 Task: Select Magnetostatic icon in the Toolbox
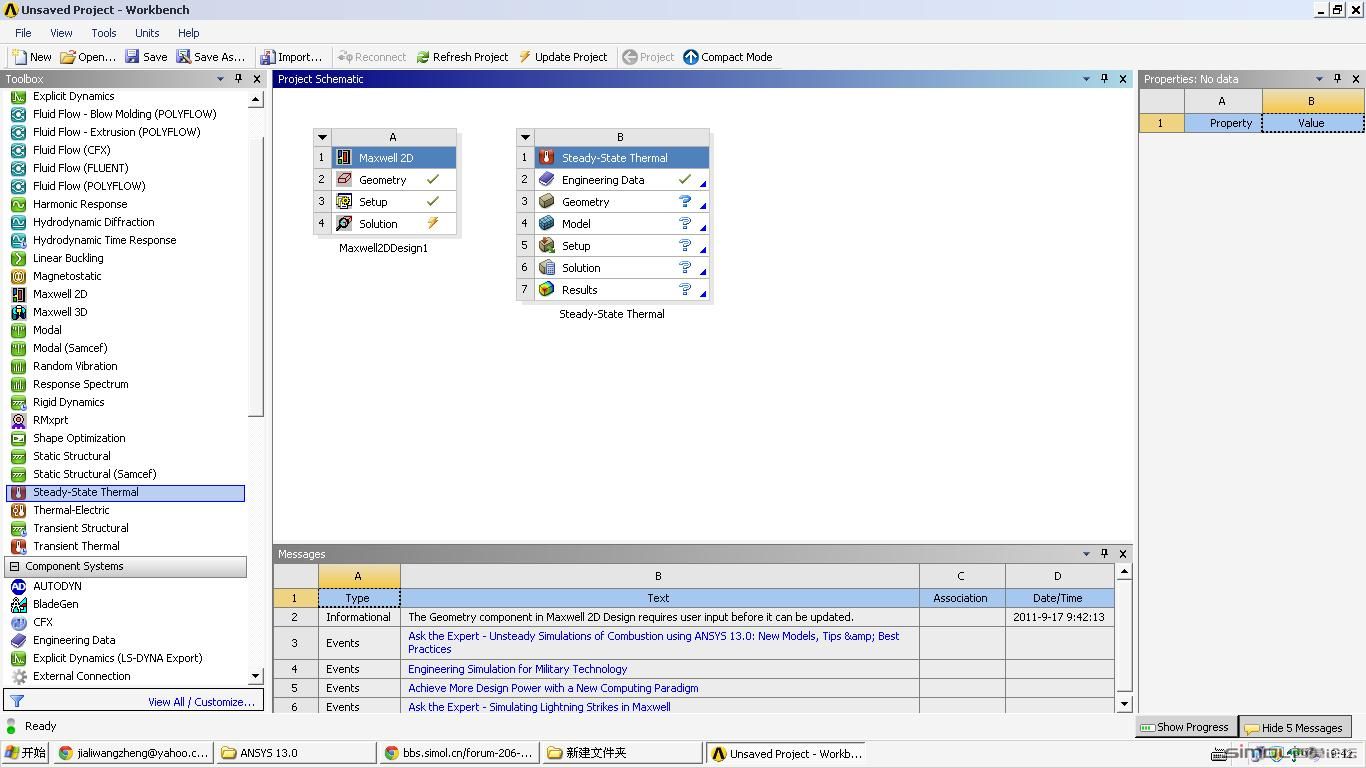(18, 276)
